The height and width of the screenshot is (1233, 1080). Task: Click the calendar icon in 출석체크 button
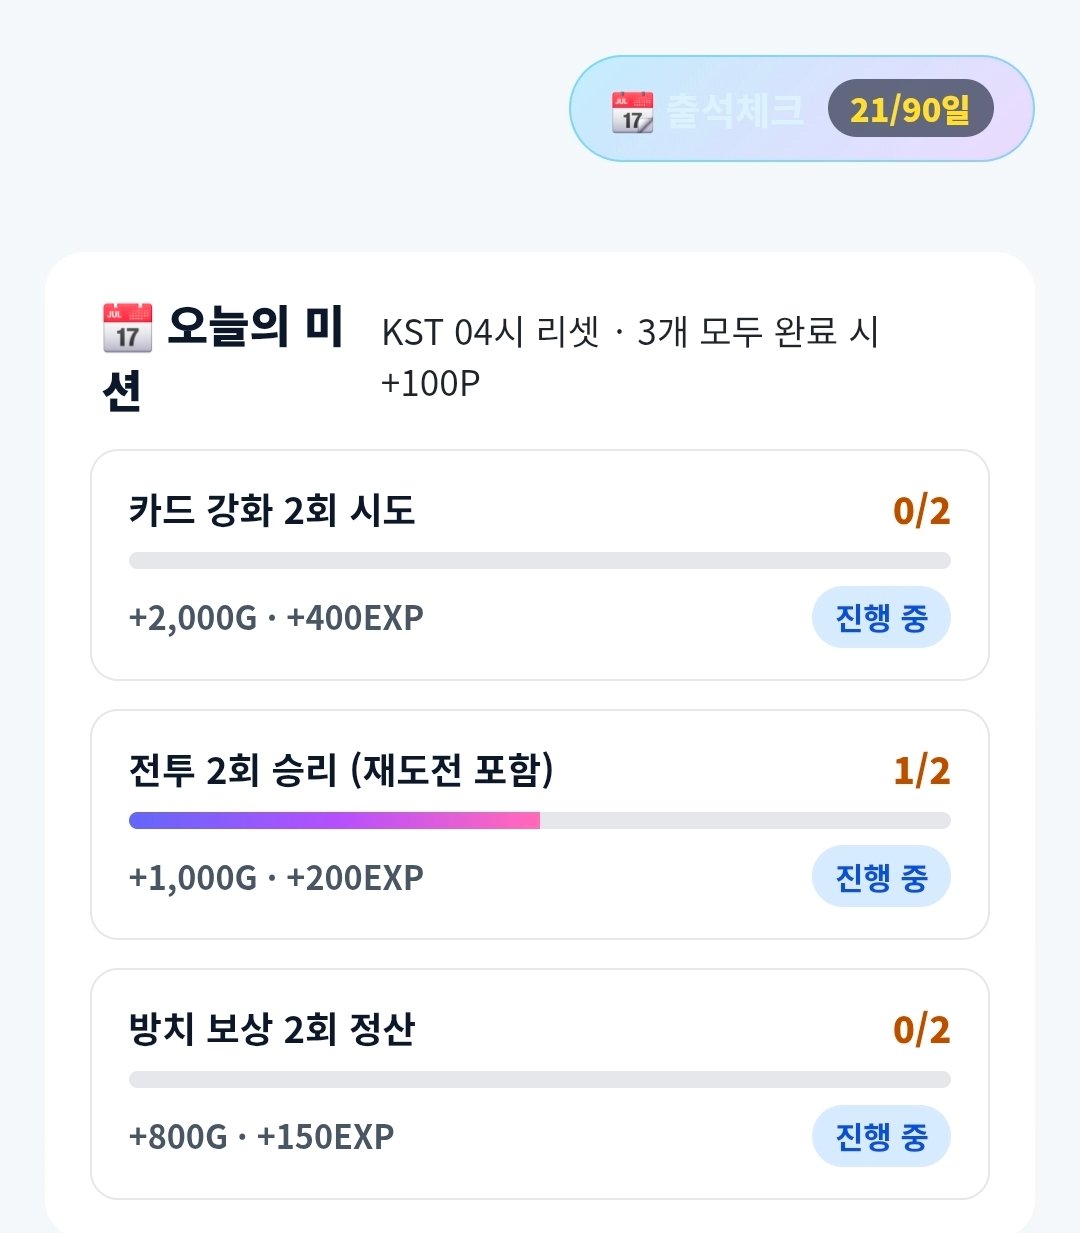click(x=632, y=111)
